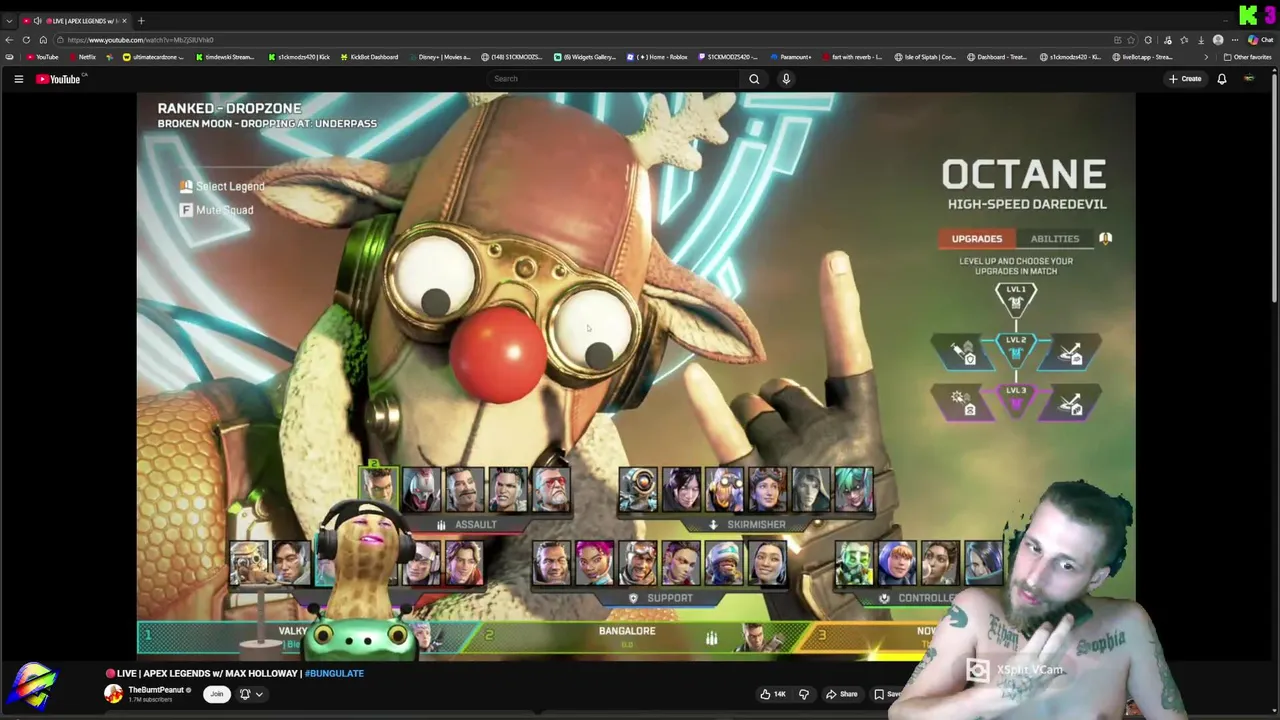Select the LIVE | APEX LEGENDS browser tab

click(x=75, y=21)
